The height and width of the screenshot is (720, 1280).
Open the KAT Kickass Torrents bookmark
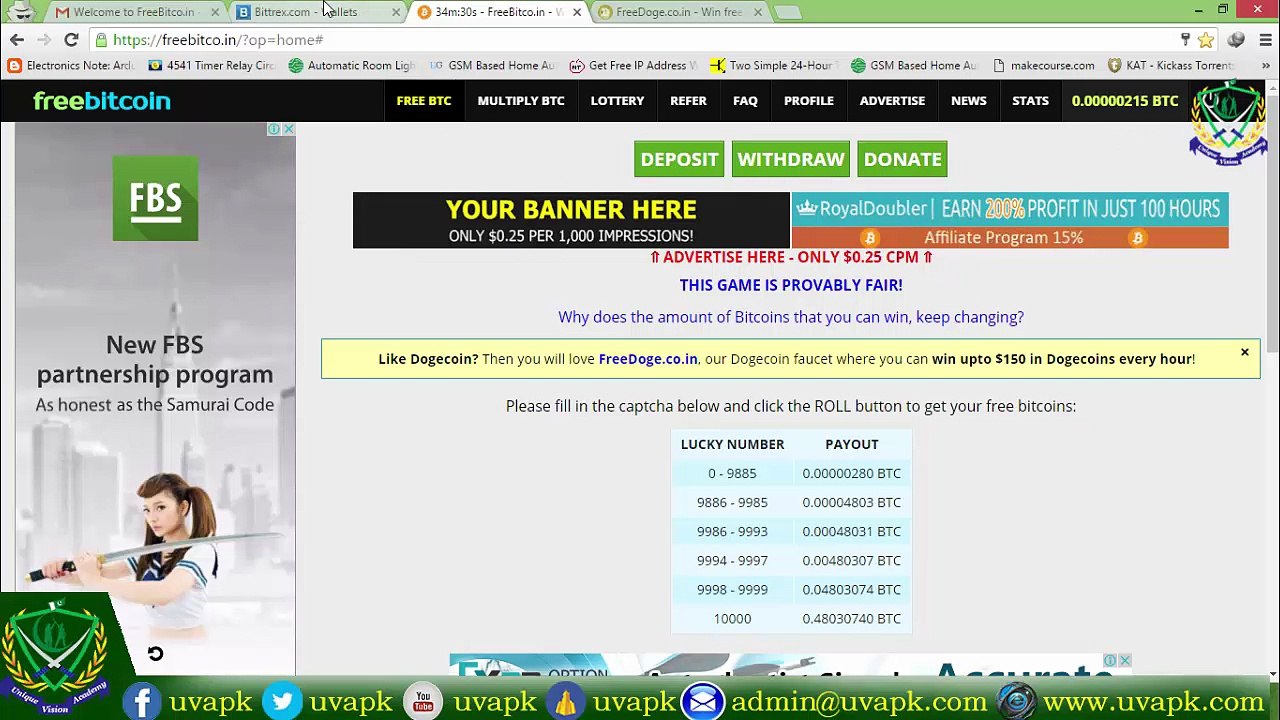[x=1171, y=66]
